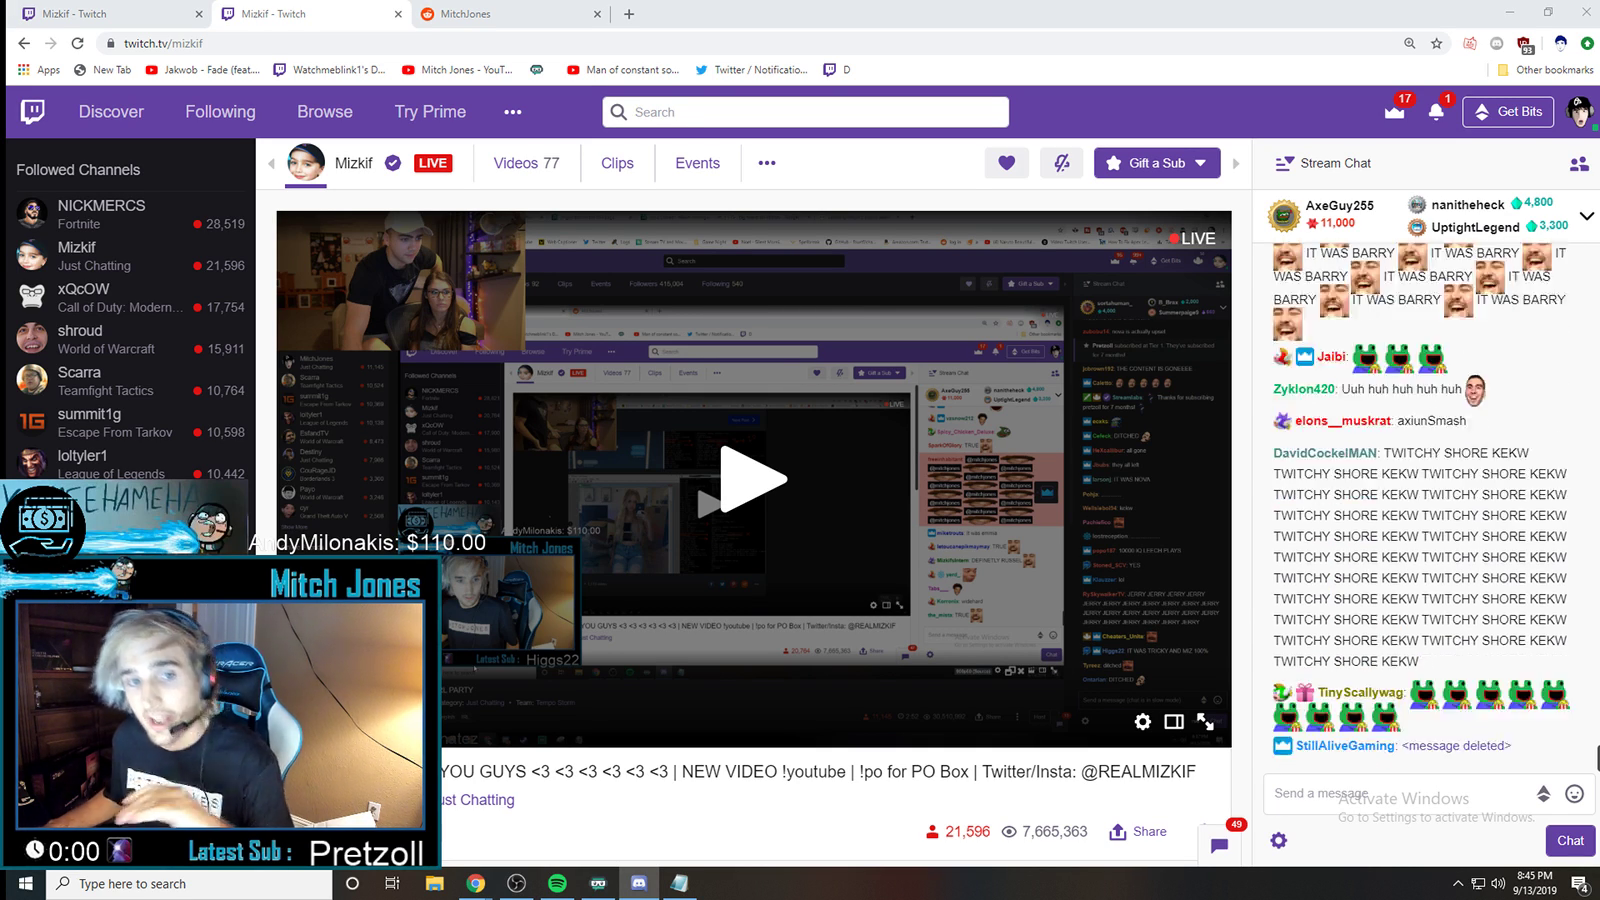Open Spotify from the taskbar
This screenshot has width=1600, height=900.
tap(557, 883)
